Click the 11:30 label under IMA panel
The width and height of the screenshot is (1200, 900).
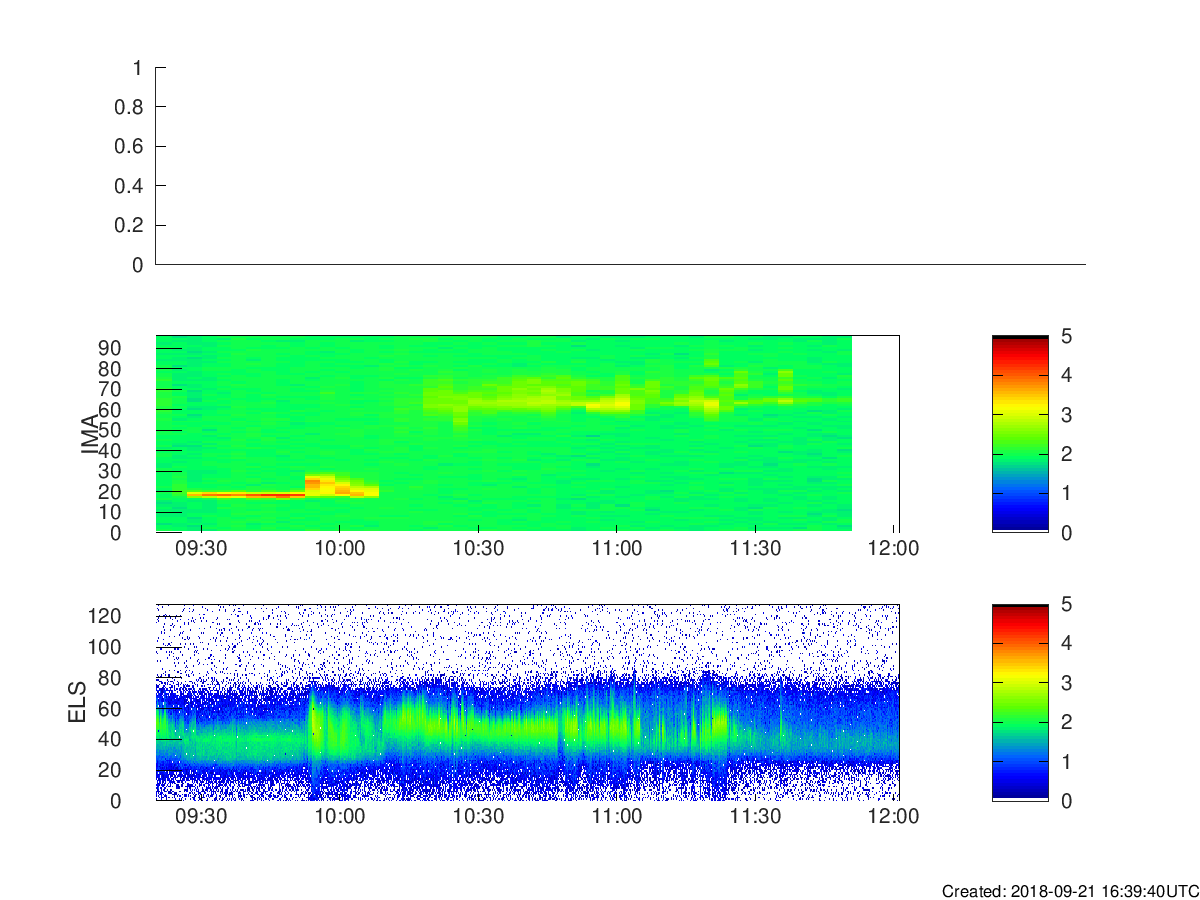[755, 548]
